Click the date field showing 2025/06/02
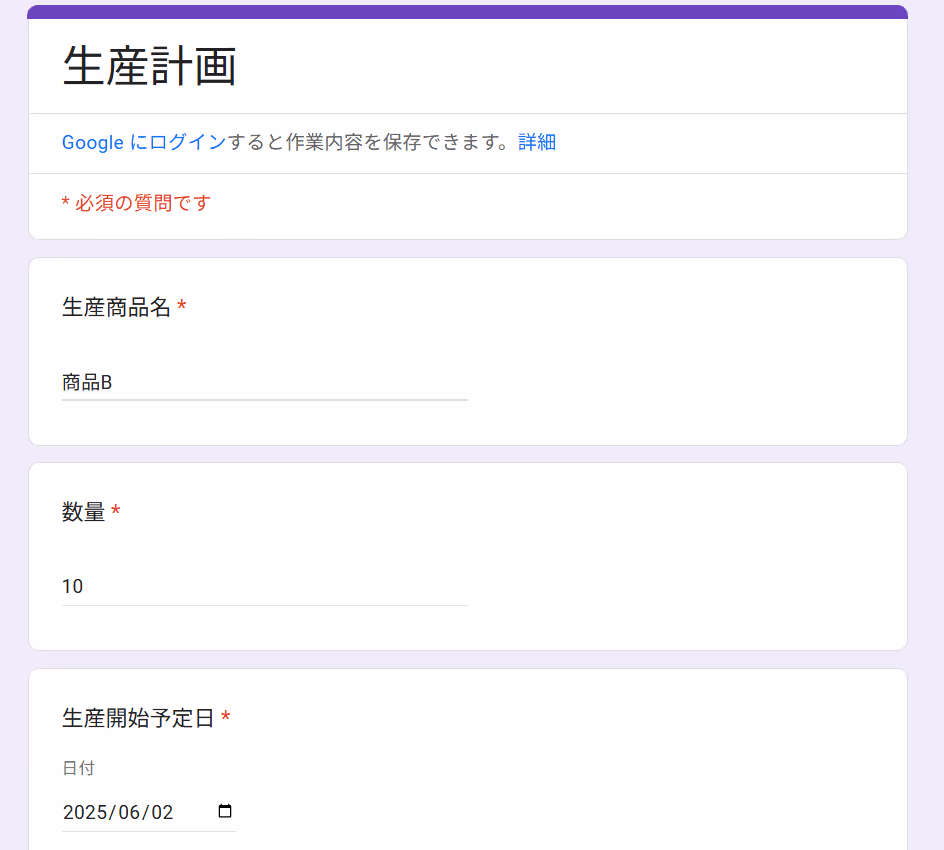This screenshot has height=850, width=944. (x=149, y=812)
